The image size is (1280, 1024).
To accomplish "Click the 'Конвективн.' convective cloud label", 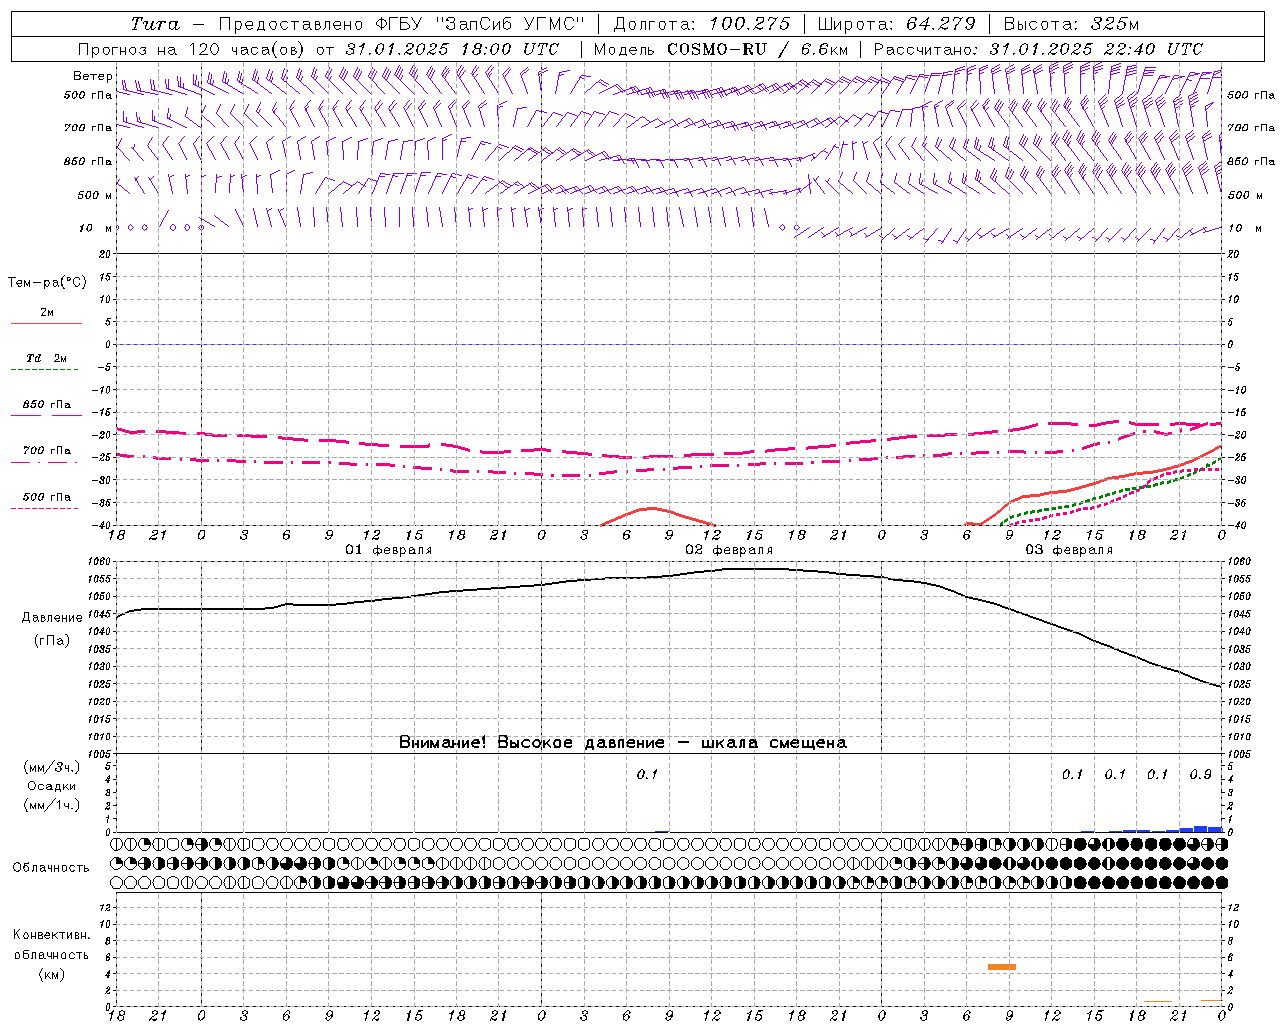I will (x=52, y=935).
